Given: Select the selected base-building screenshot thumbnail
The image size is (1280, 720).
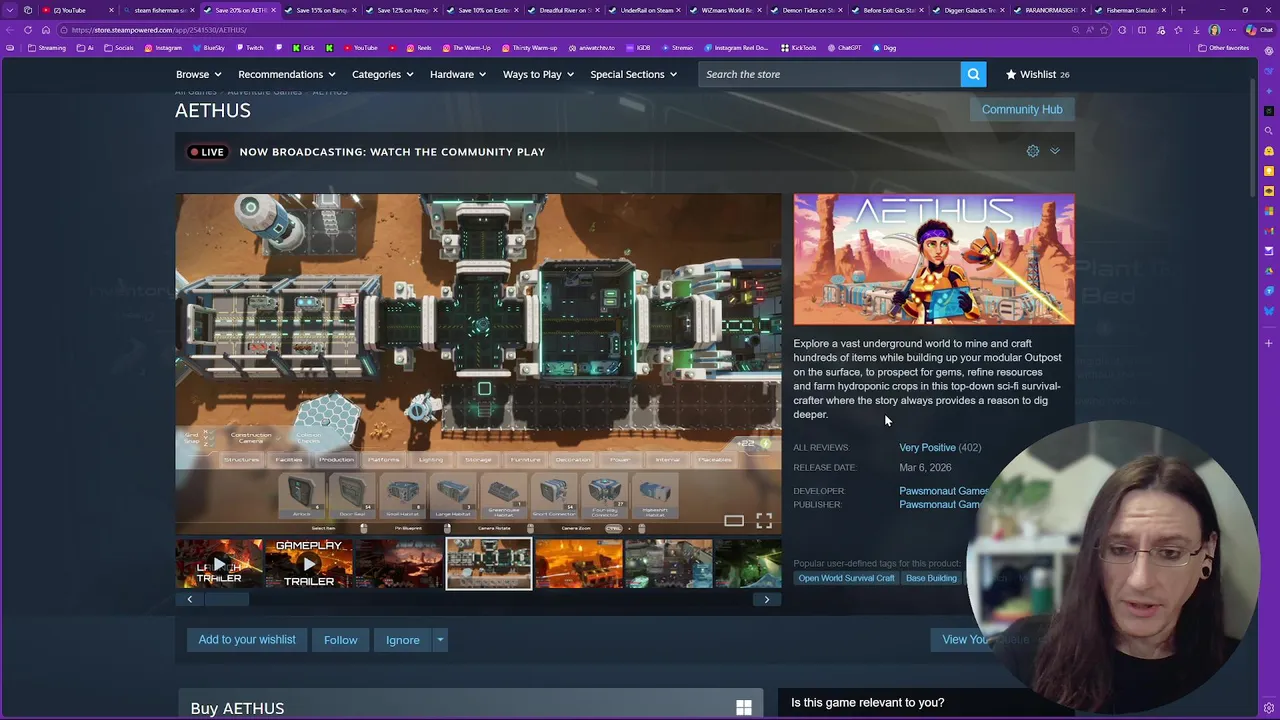Looking at the screenshot, I should click(489, 564).
